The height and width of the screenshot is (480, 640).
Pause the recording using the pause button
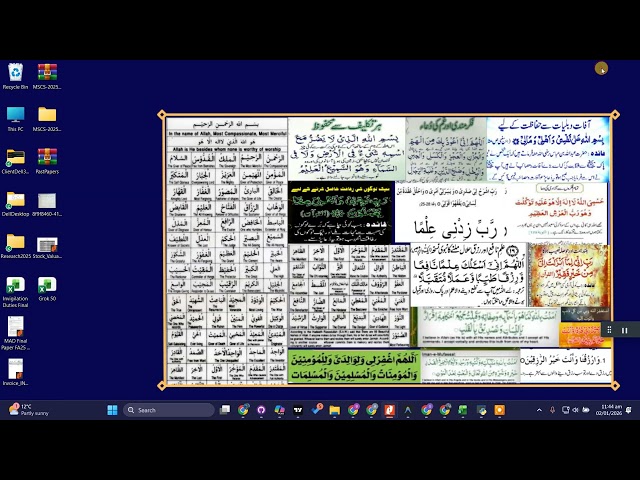624,330
